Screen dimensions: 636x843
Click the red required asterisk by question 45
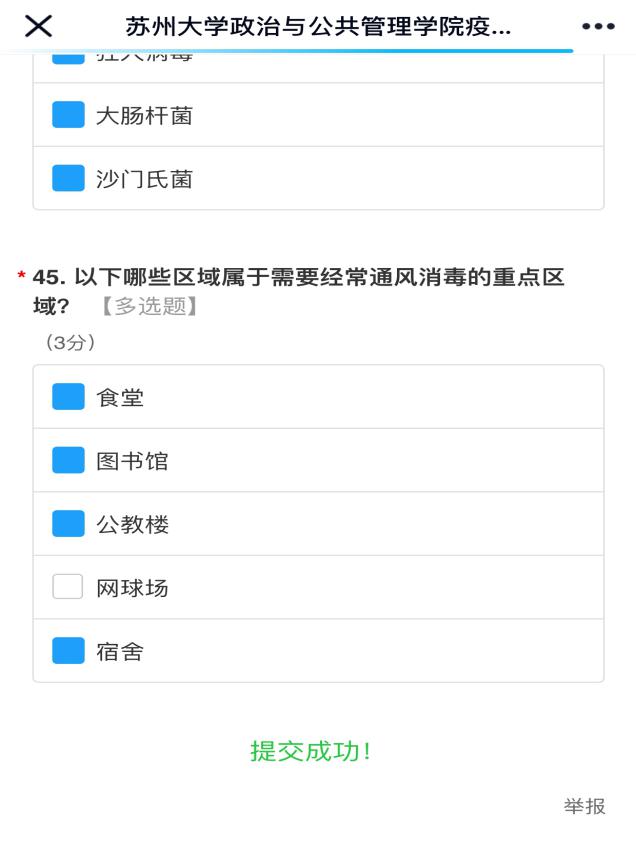click(x=21, y=277)
